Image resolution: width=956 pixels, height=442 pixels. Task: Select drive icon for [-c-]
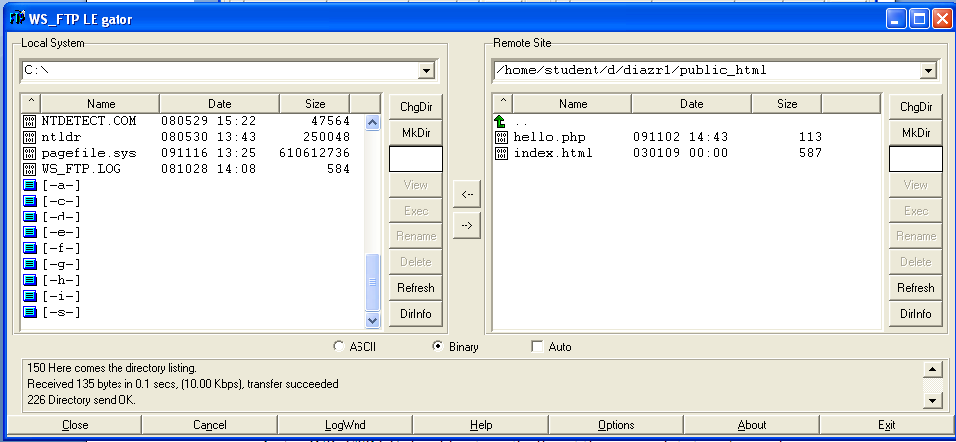[30, 201]
